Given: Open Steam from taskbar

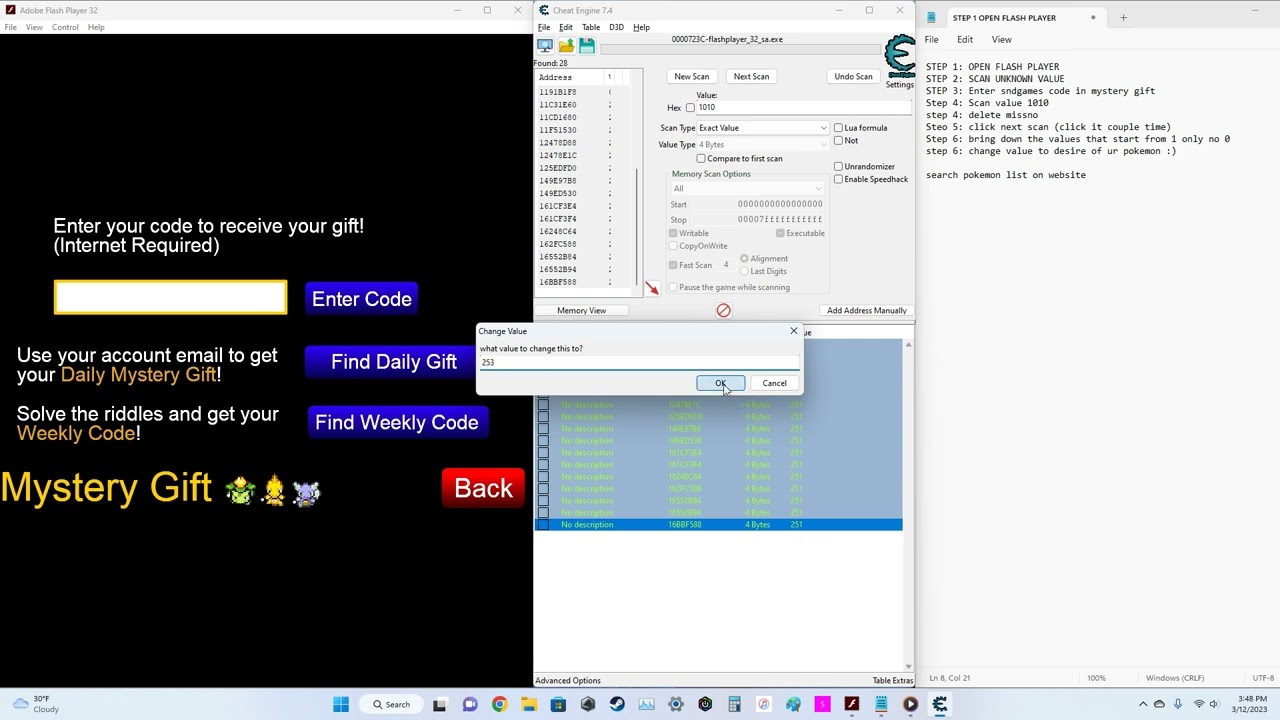Looking at the screenshot, I should pyautogui.click(x=617, y=704).
